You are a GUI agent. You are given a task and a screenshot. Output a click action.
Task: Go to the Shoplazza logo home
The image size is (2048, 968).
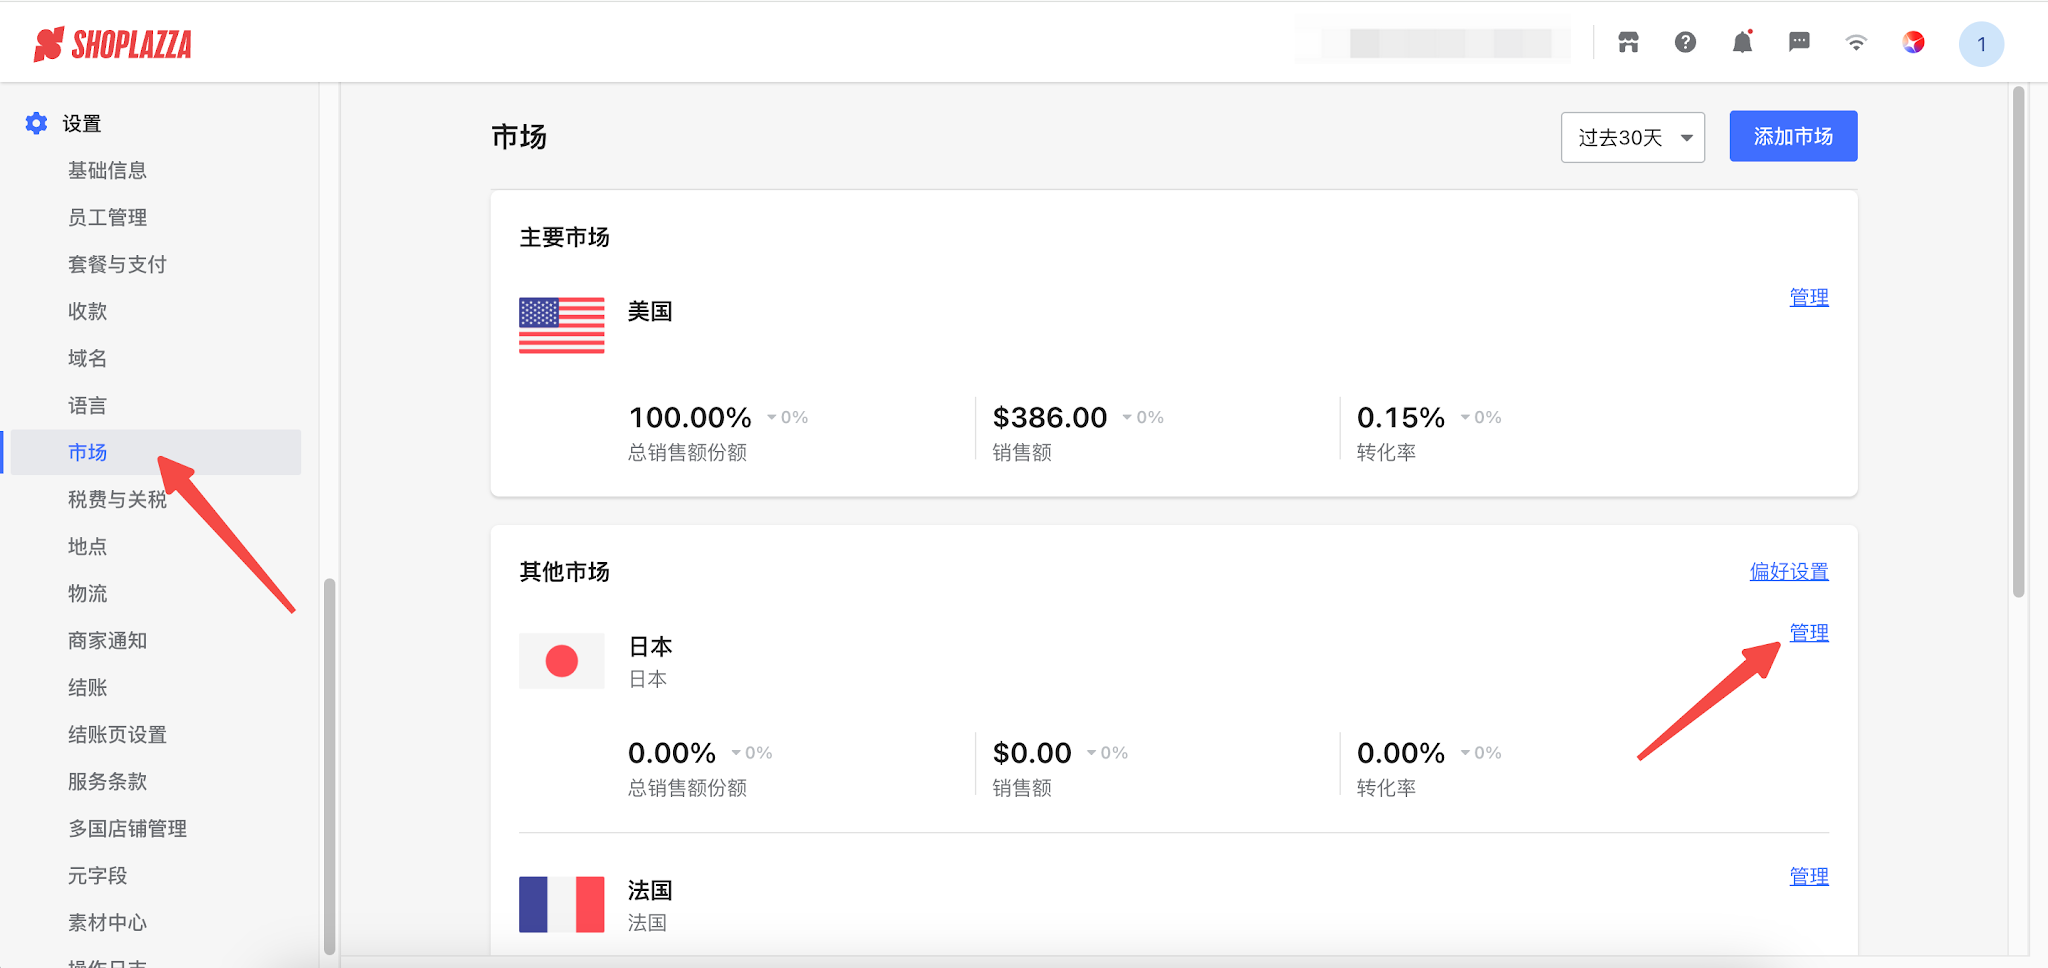(112, 44)
